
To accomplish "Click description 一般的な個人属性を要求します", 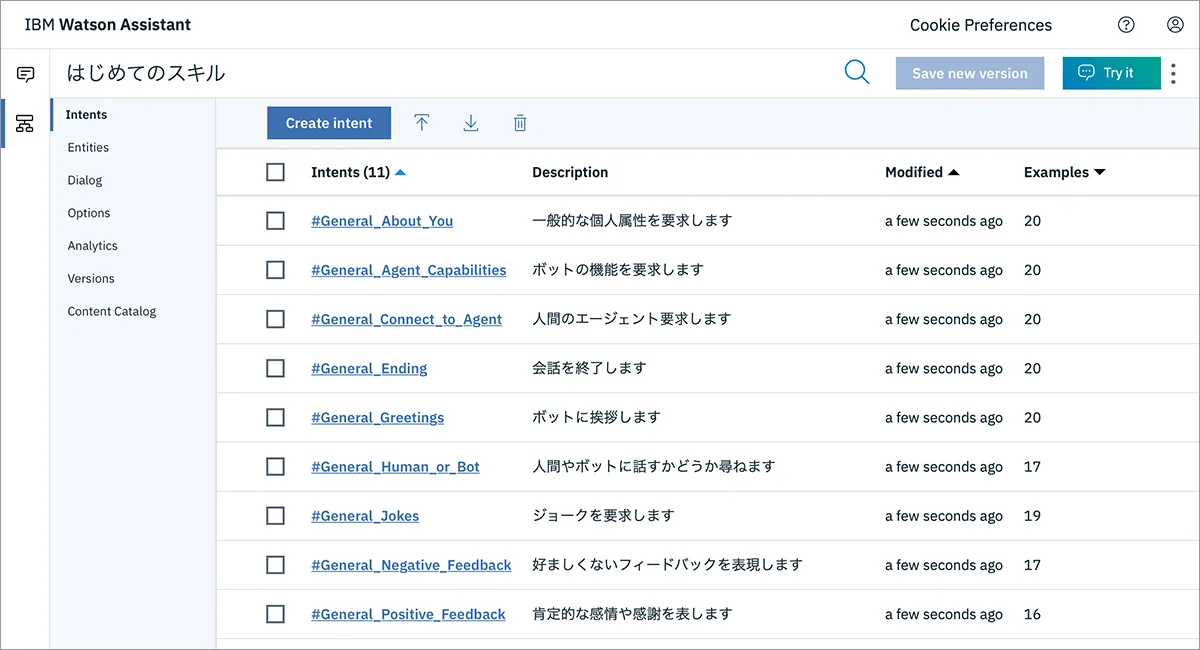I will (632, 220).
